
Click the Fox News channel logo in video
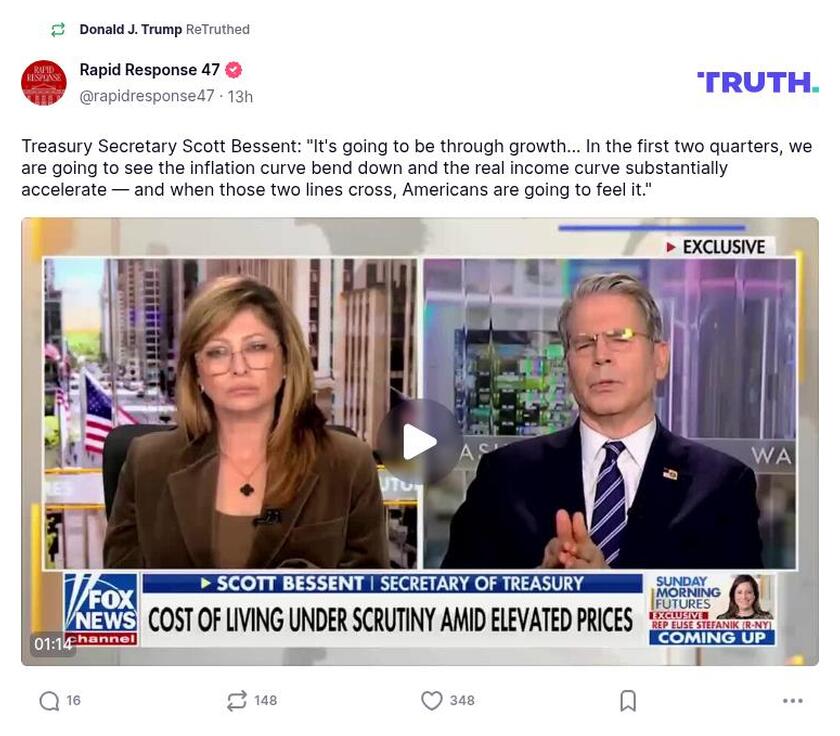tap(101, 608)
